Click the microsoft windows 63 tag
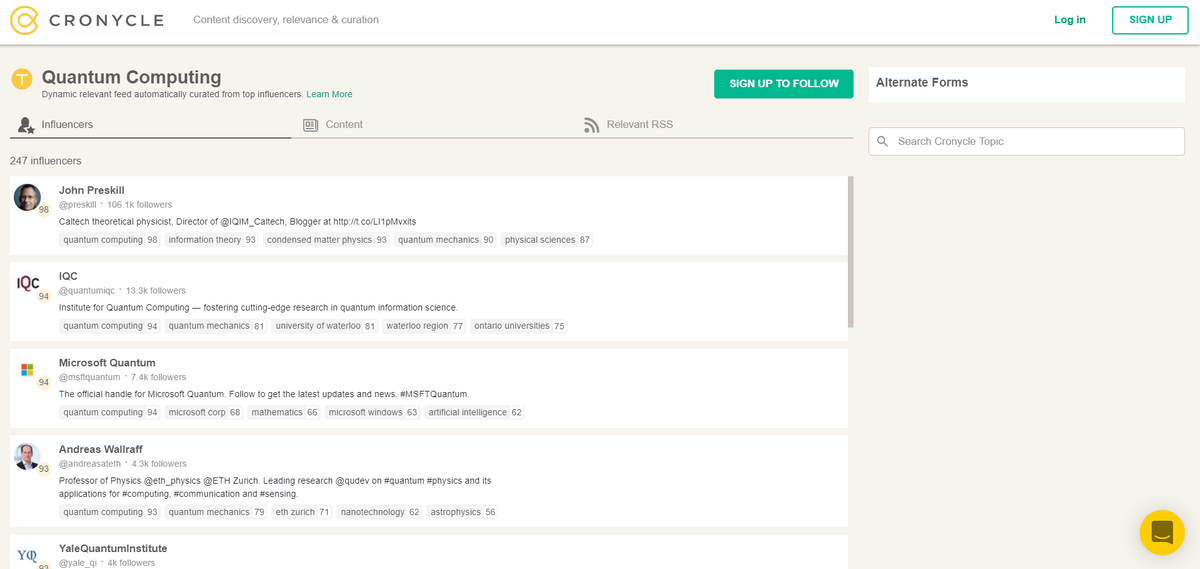 pyautogui.click(x=372, y=412)
